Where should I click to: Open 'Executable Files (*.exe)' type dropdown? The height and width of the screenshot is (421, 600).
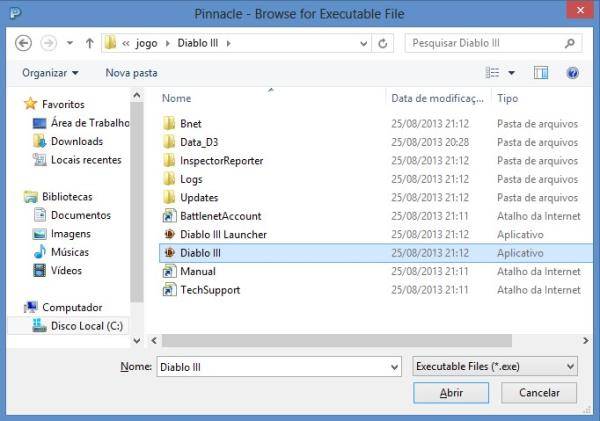[x=495, y=367]
